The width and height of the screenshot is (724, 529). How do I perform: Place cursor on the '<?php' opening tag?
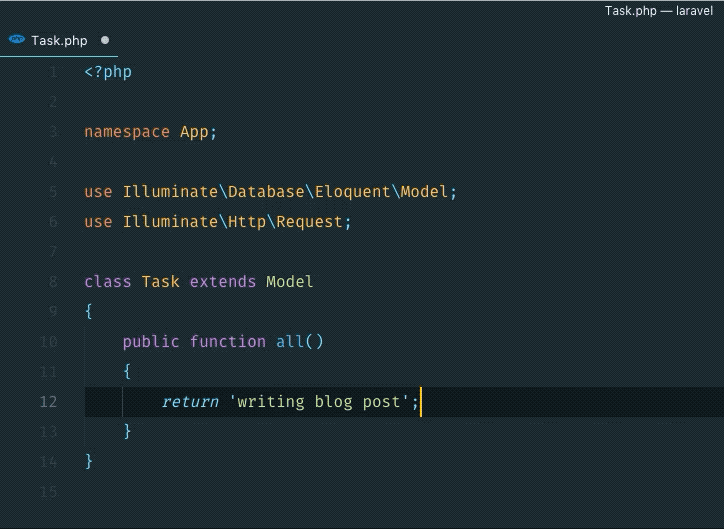click(108, 72)
